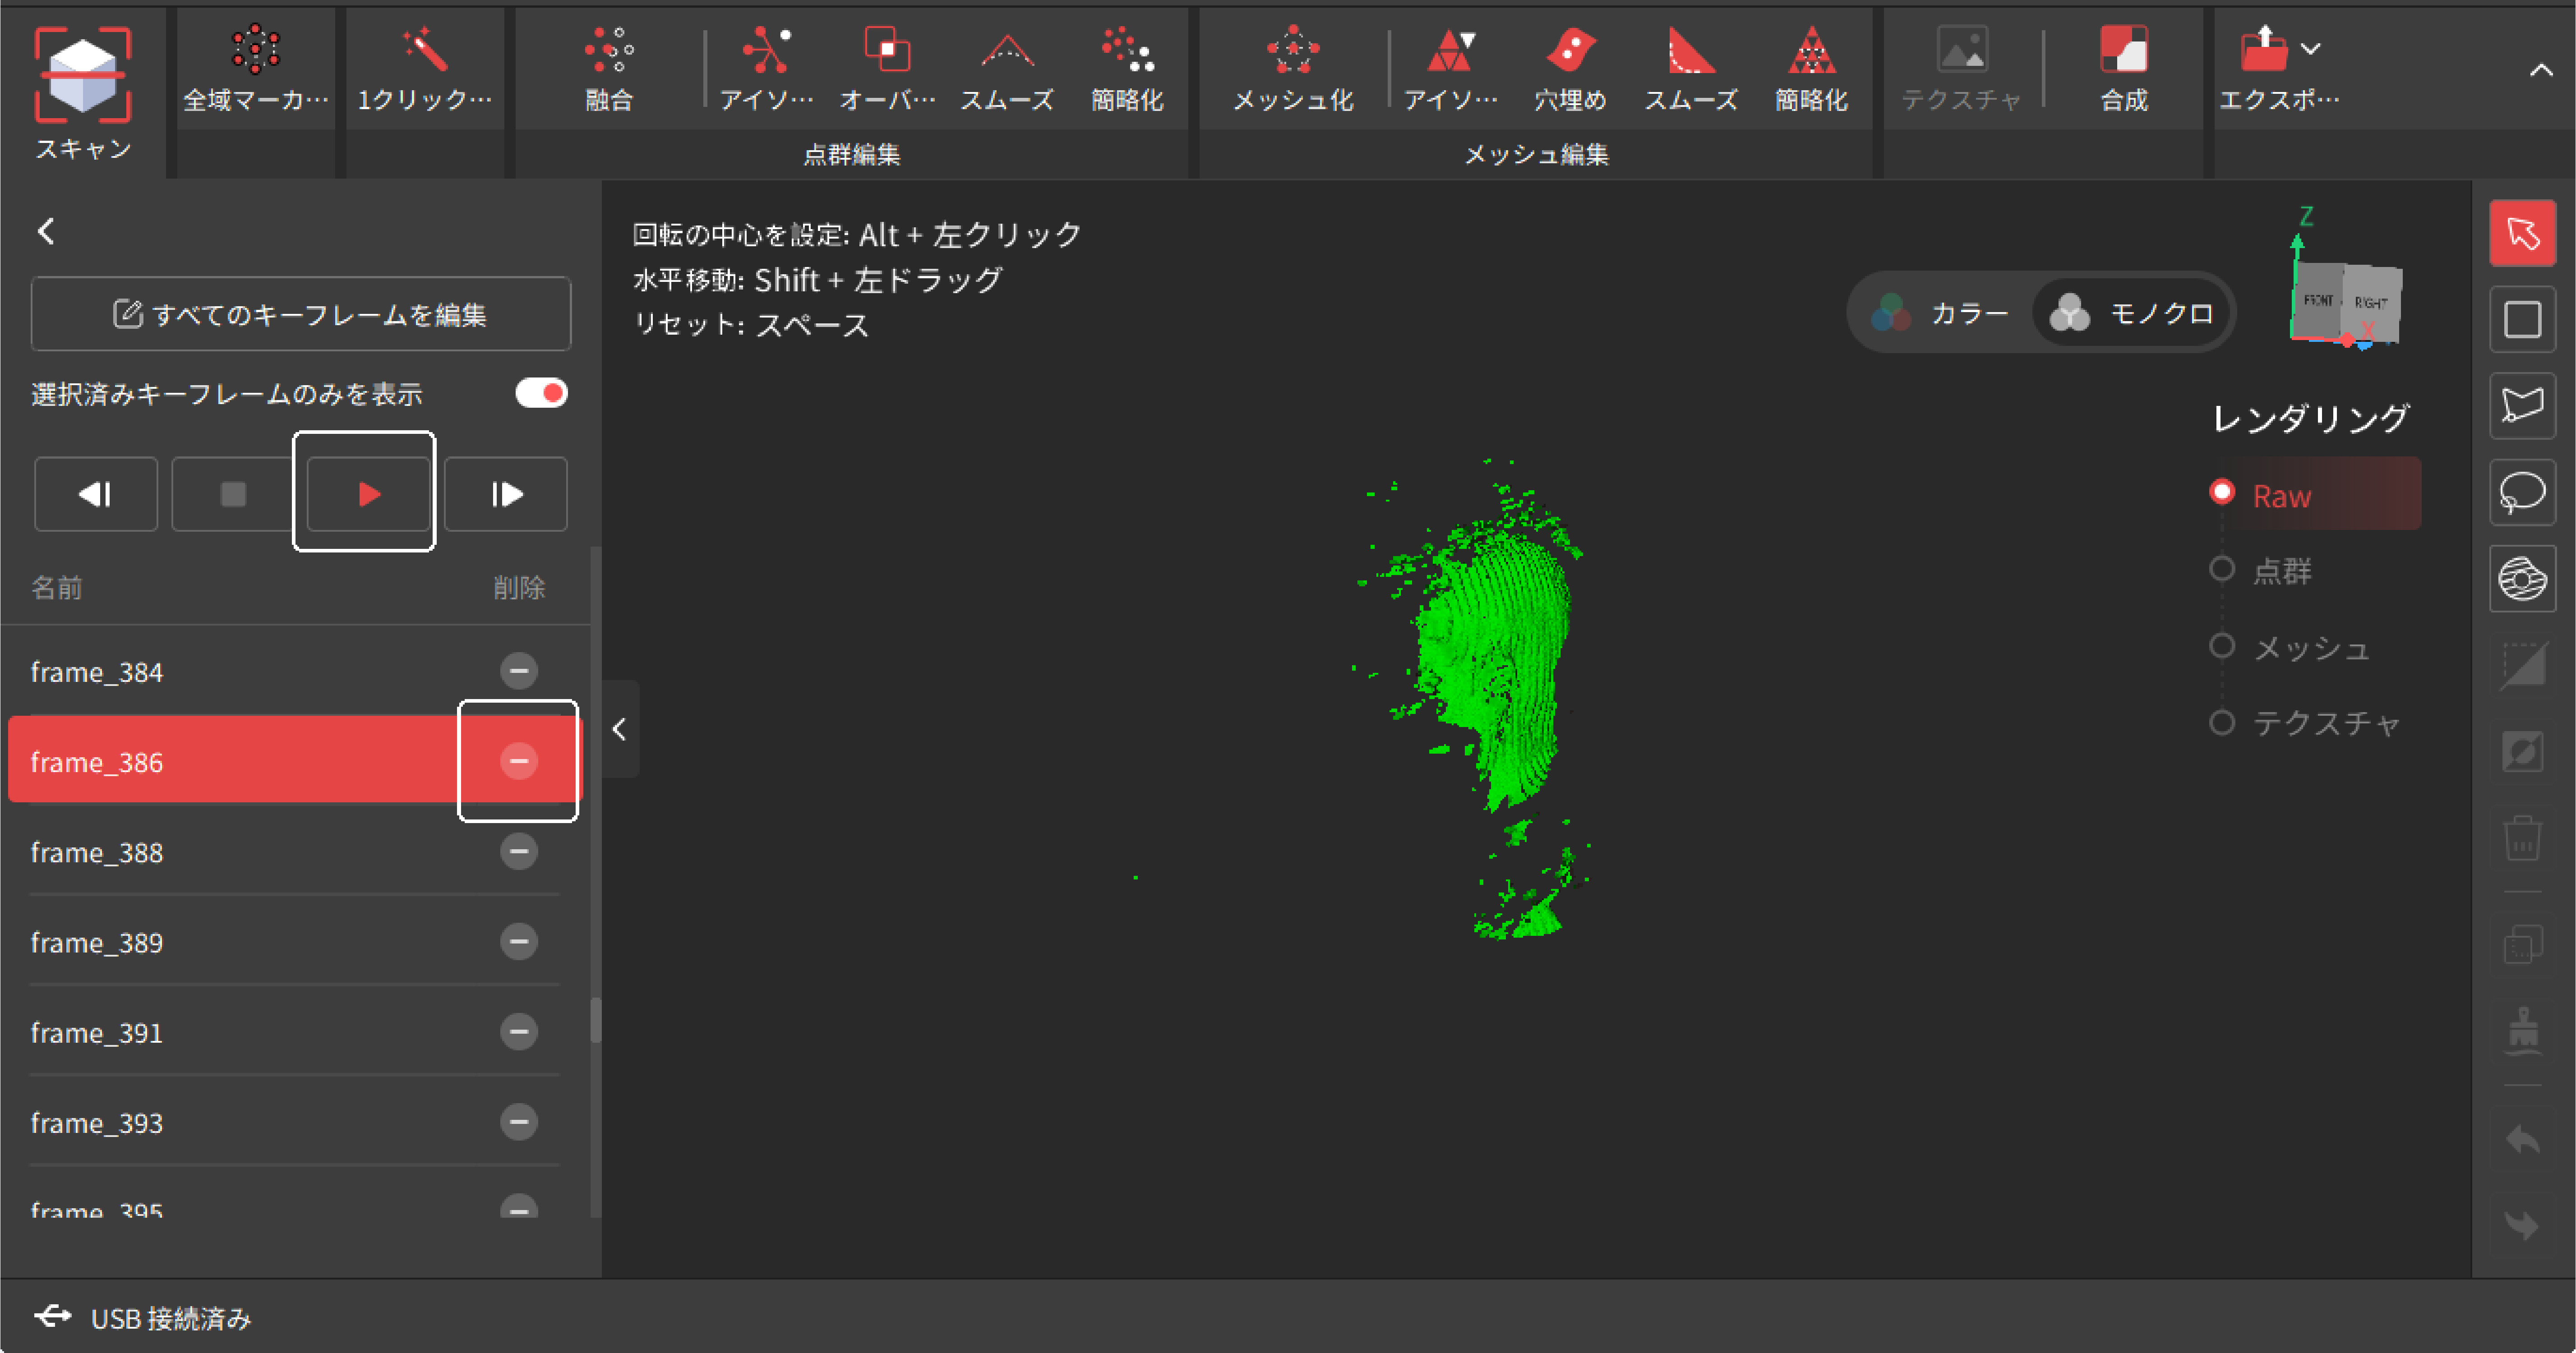This screenshot has height=1353, width=2576.
Task: Collapse the left keyframe panel
Action: coord(620,729)
